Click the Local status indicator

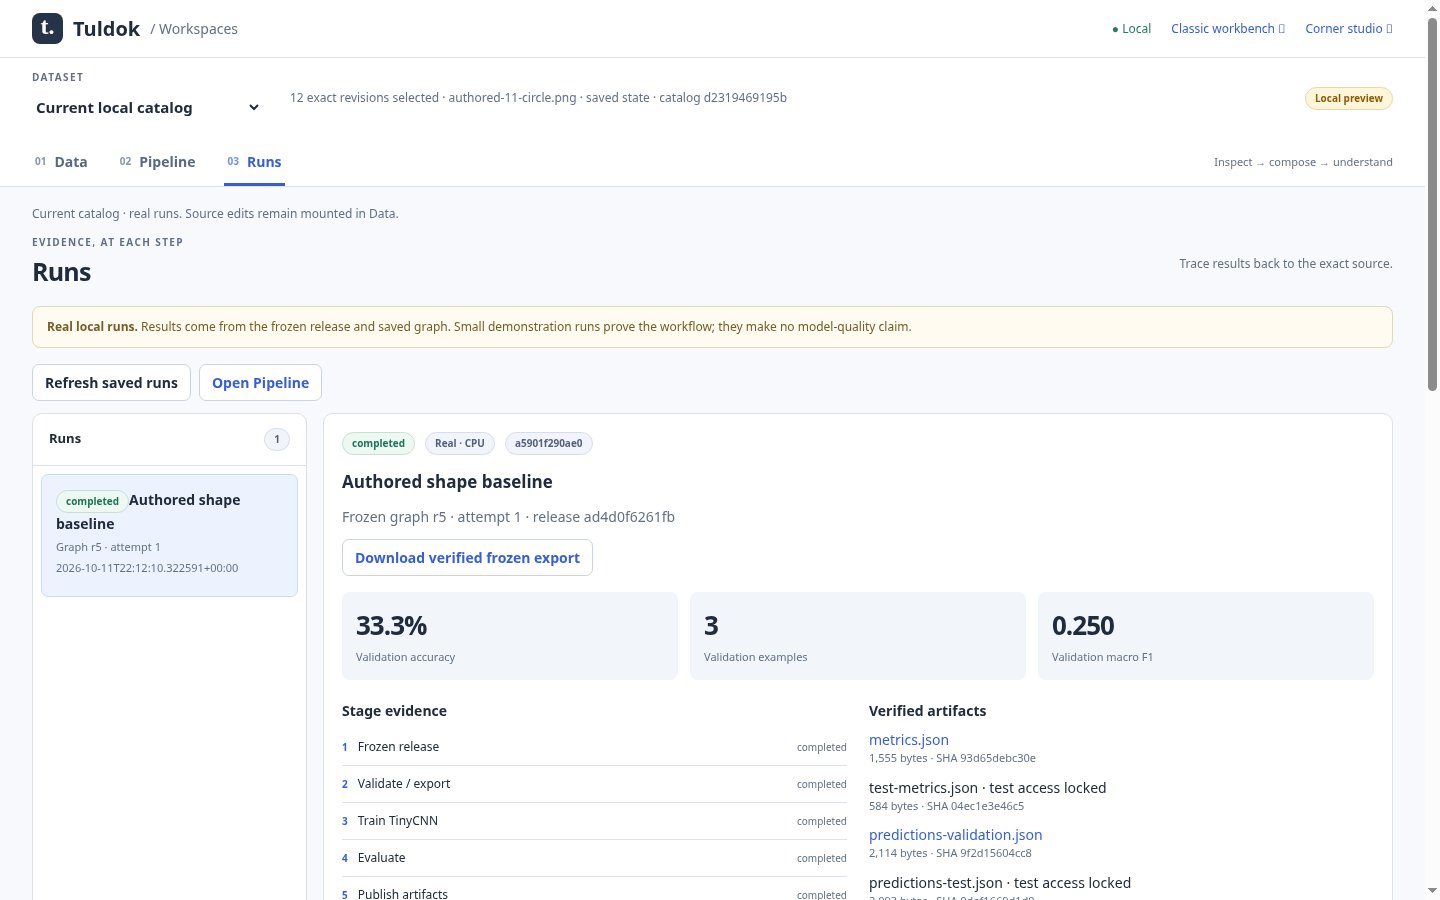[1131, 28]
